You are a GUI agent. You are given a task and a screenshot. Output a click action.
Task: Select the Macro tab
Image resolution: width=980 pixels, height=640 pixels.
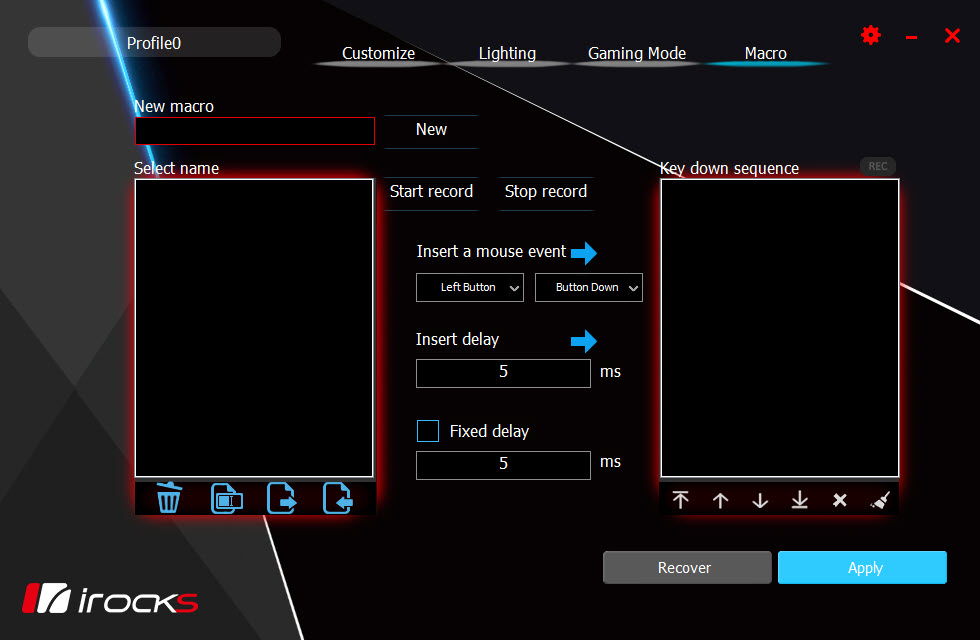click(x=766, y=54)
